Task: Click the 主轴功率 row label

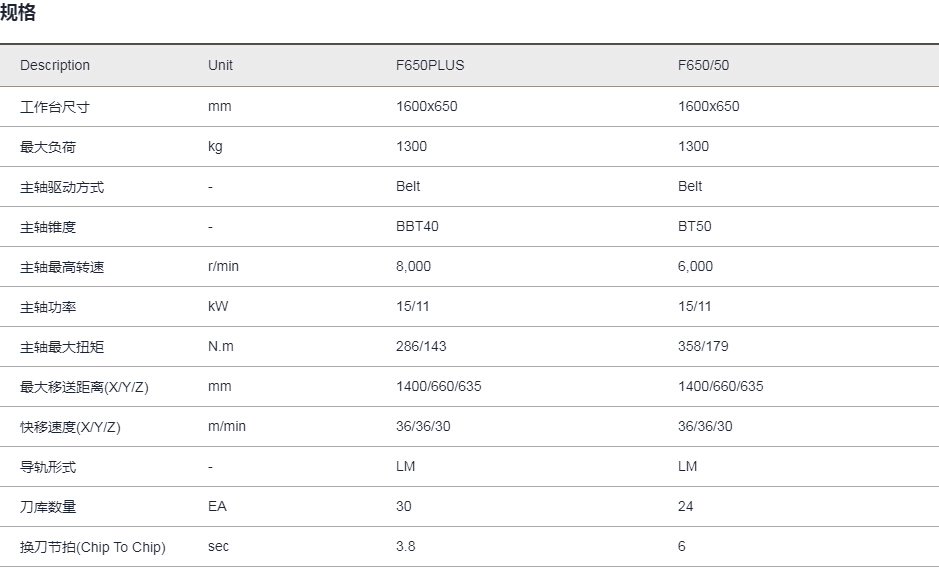Action: [x=48, y=307]
